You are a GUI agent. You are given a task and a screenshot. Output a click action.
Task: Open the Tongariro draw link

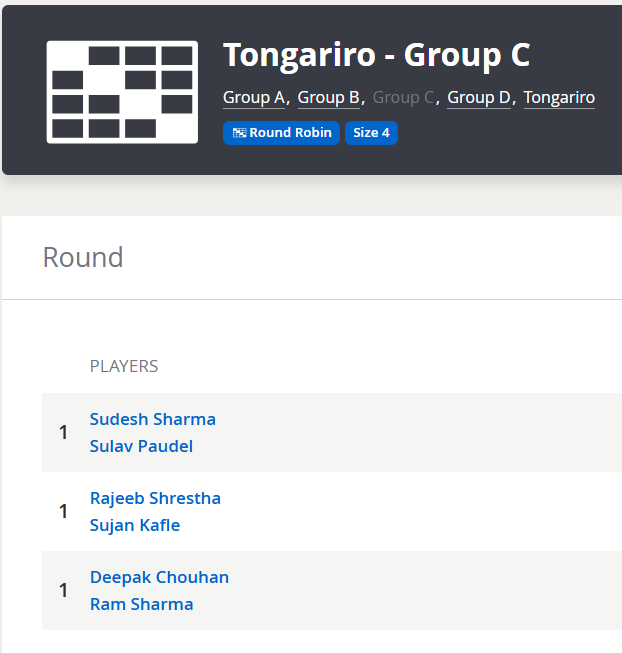[x=559, y=97]
